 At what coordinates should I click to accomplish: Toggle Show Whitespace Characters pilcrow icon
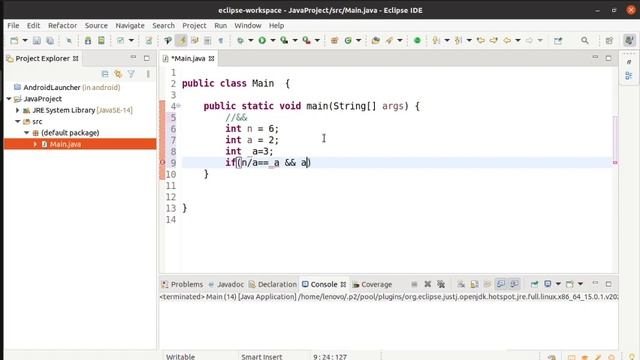click(221, 40)
